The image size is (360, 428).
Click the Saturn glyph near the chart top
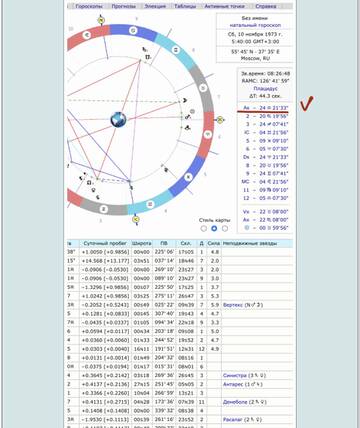(x=145, y=49)
